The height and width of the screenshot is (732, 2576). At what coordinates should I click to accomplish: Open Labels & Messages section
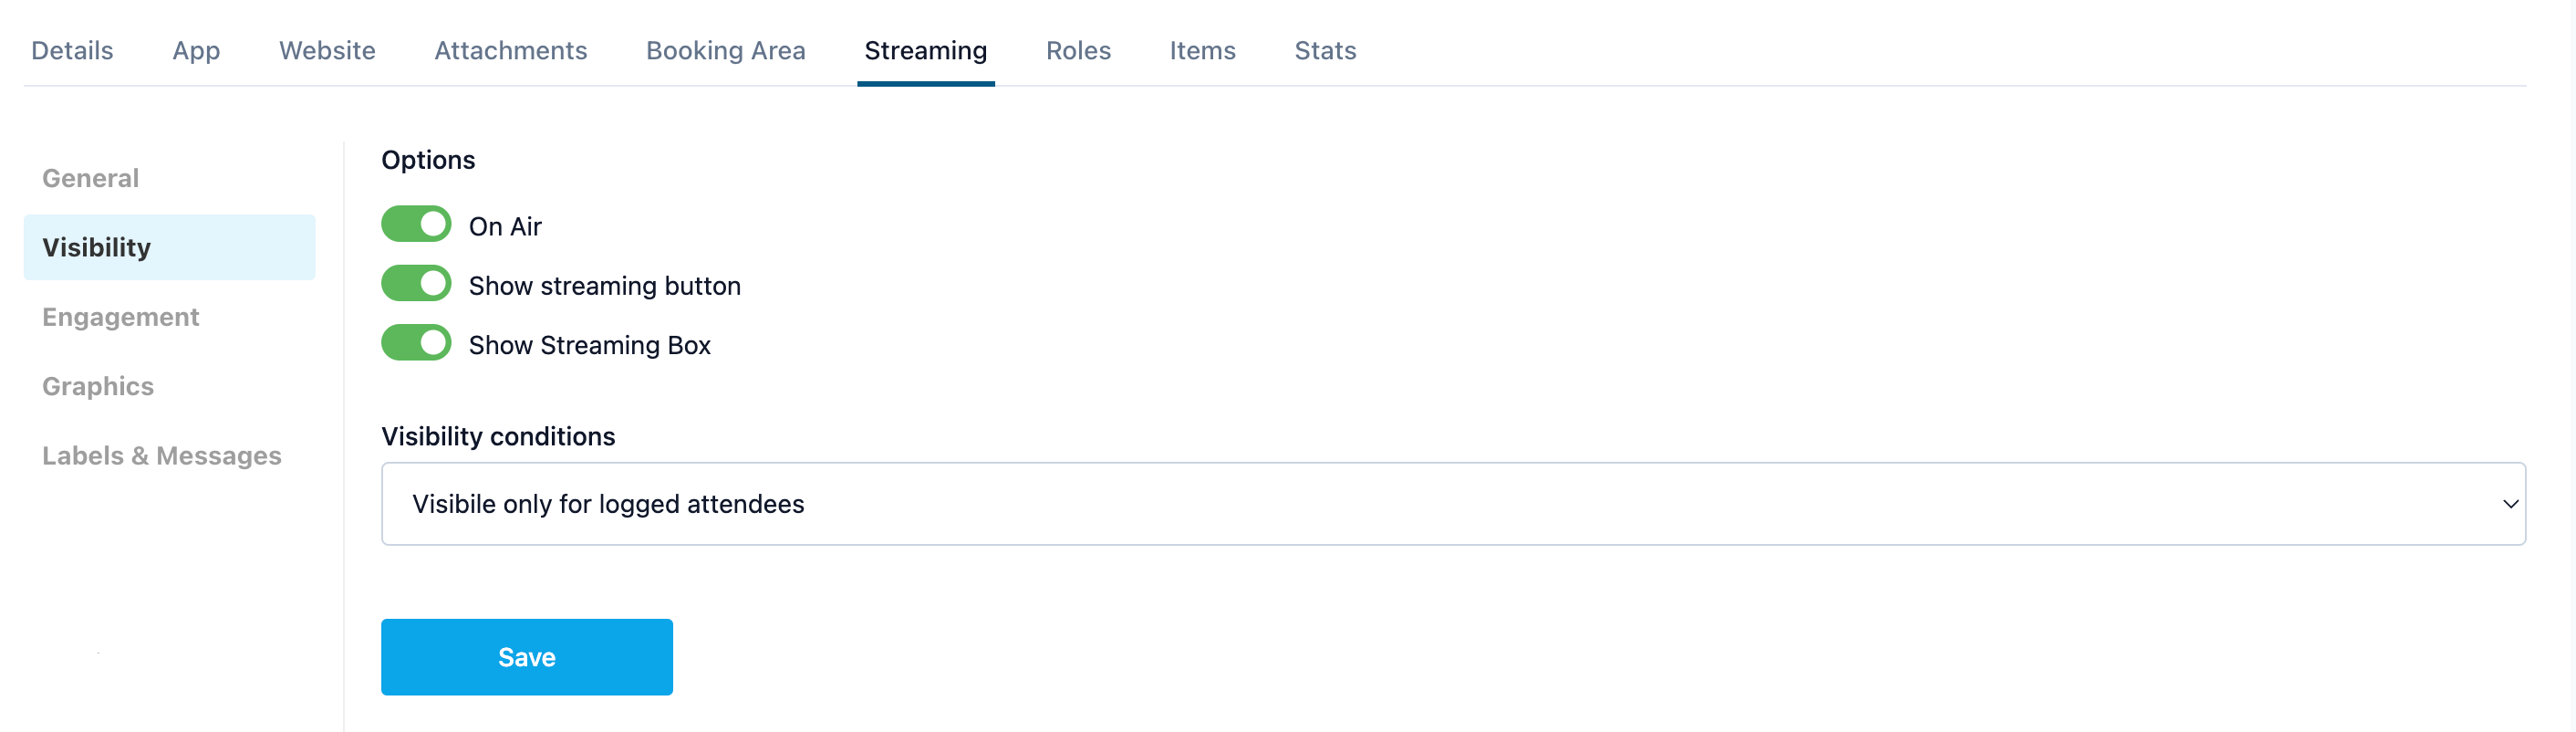pyautogui.click(x=162, y=456)
